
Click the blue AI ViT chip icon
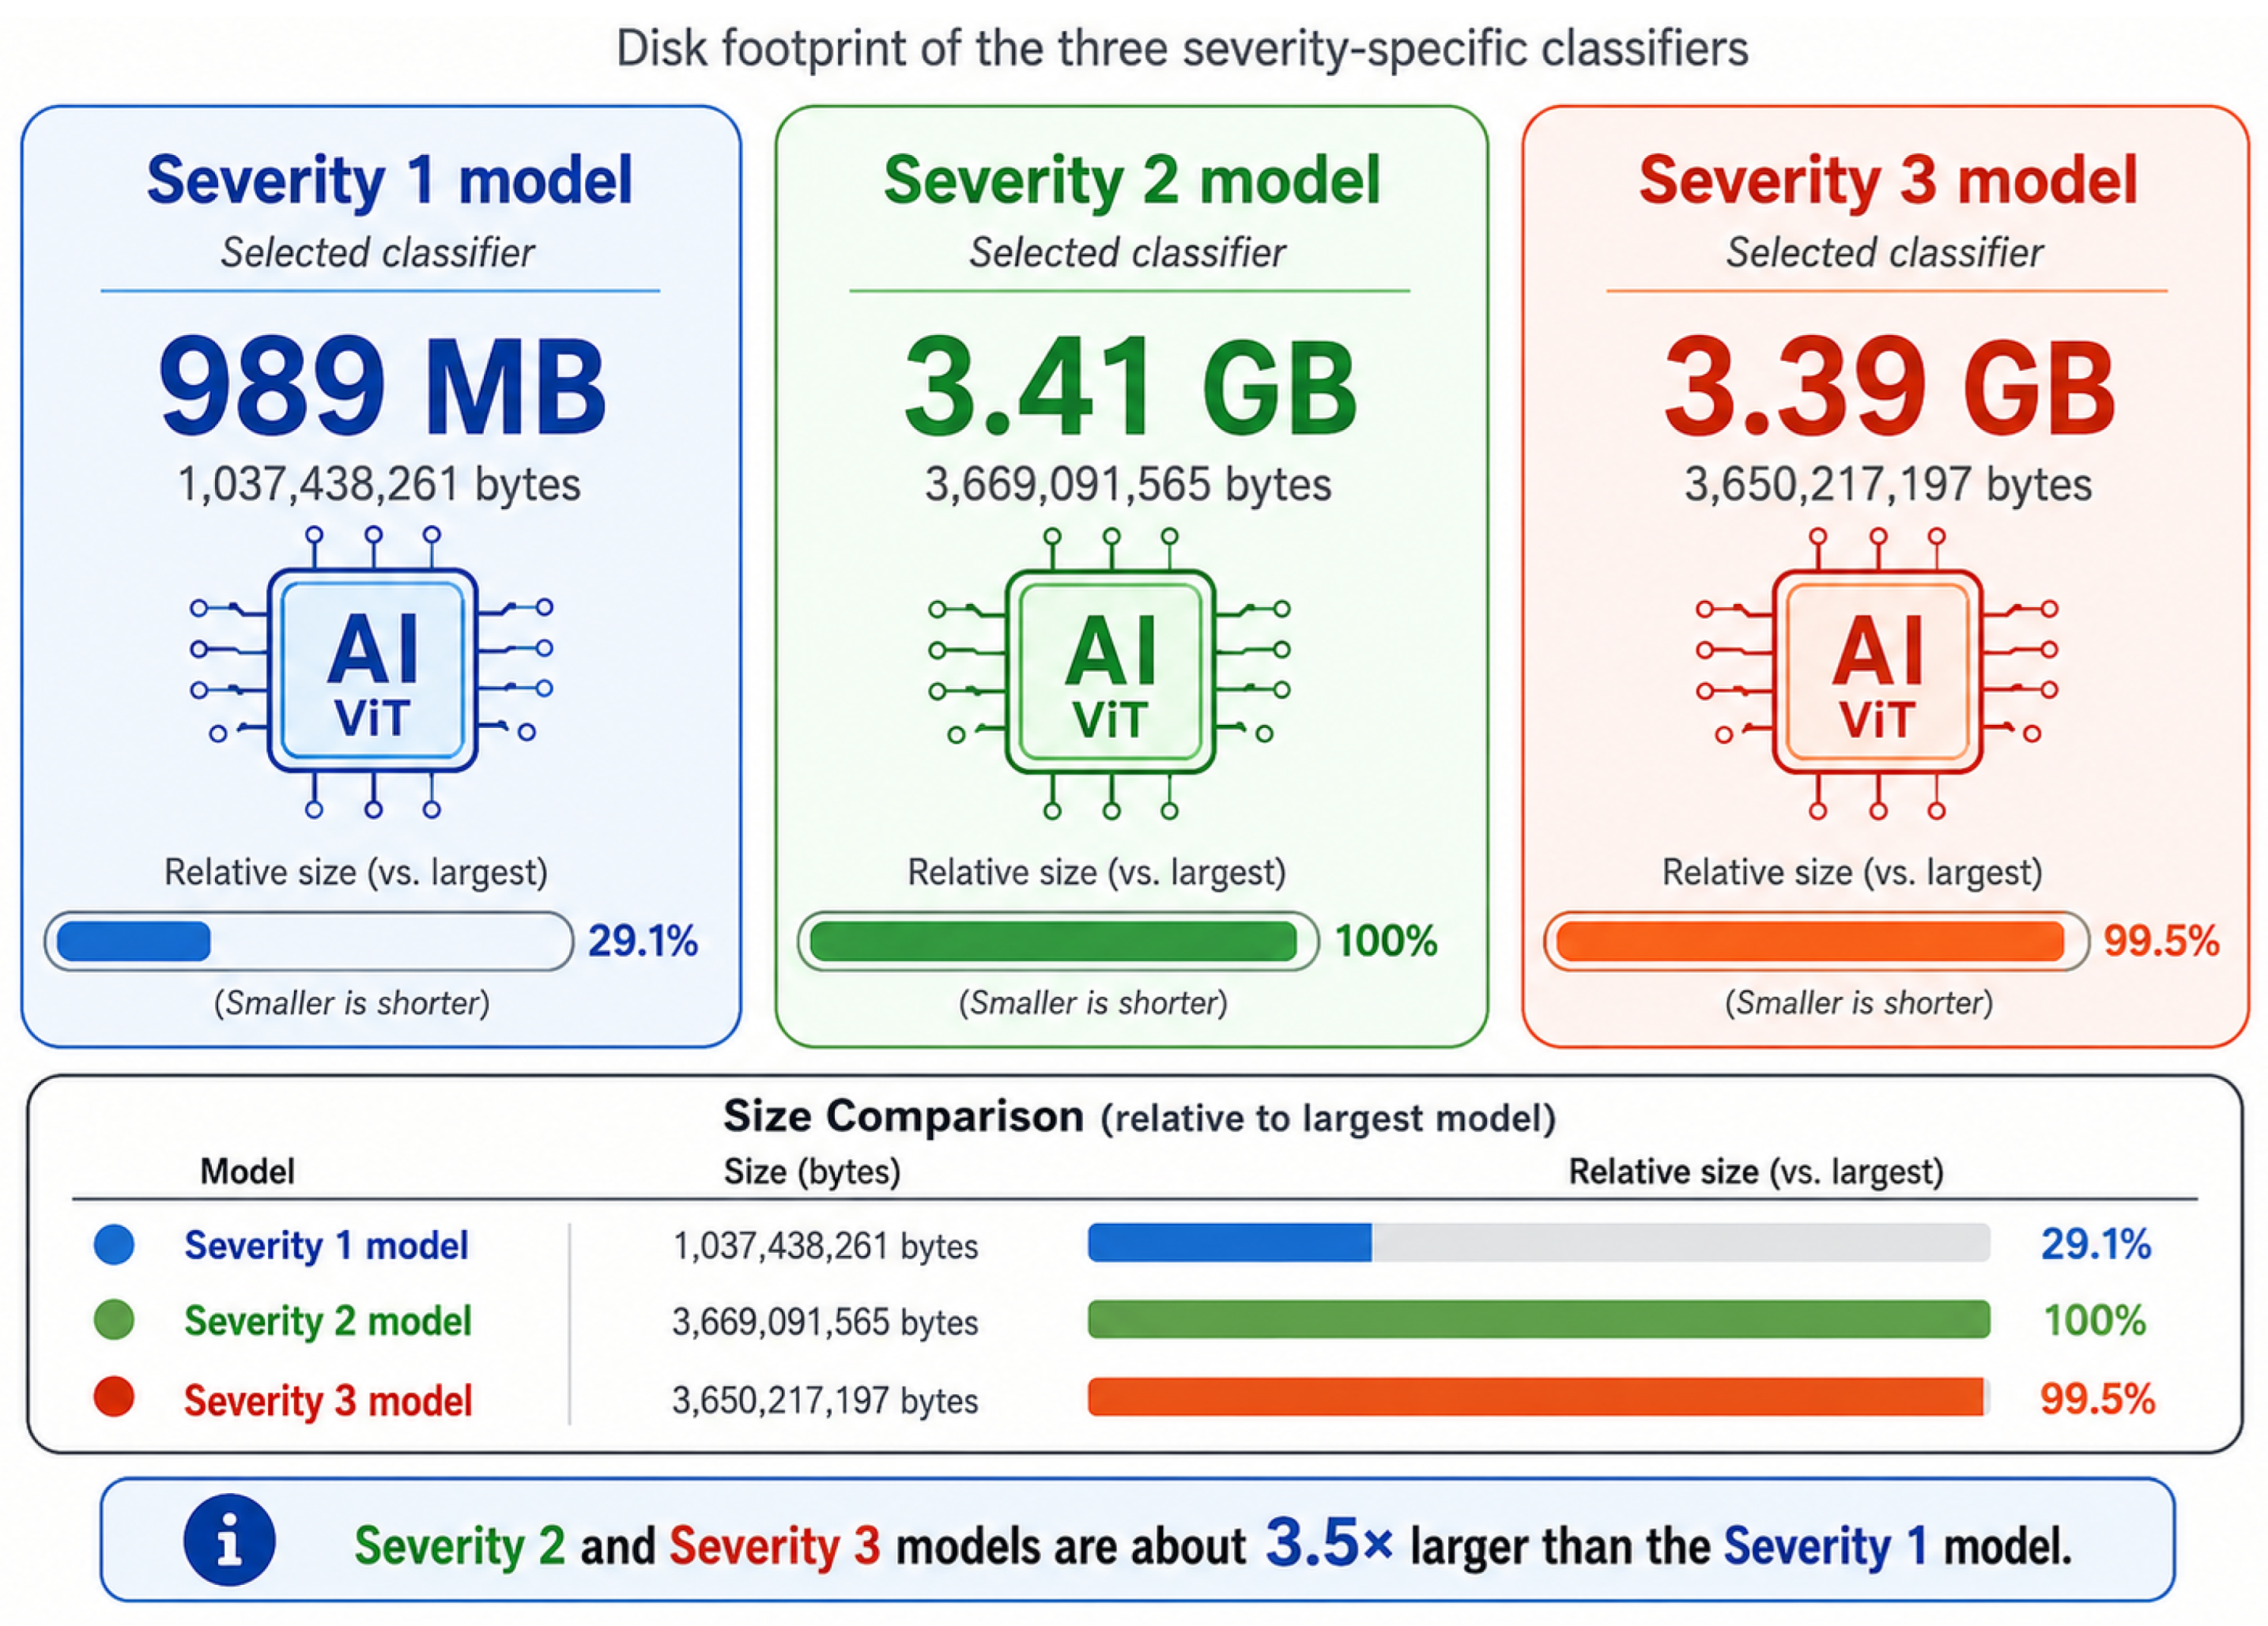(x=371, y=672)
